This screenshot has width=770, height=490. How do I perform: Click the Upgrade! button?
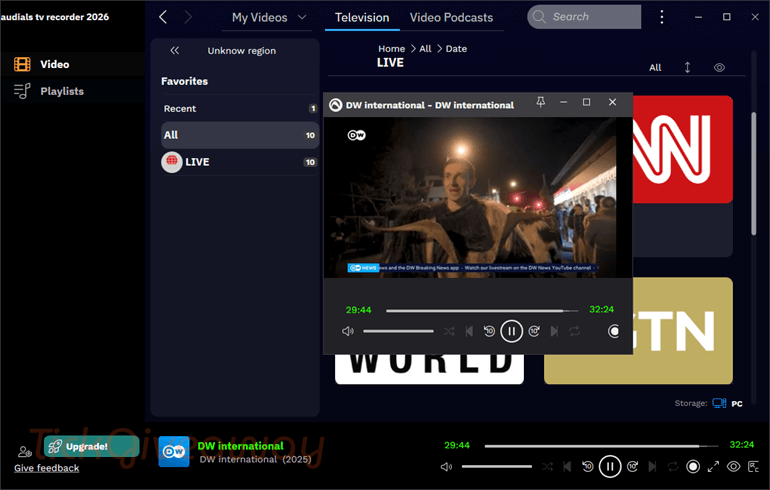91,446
